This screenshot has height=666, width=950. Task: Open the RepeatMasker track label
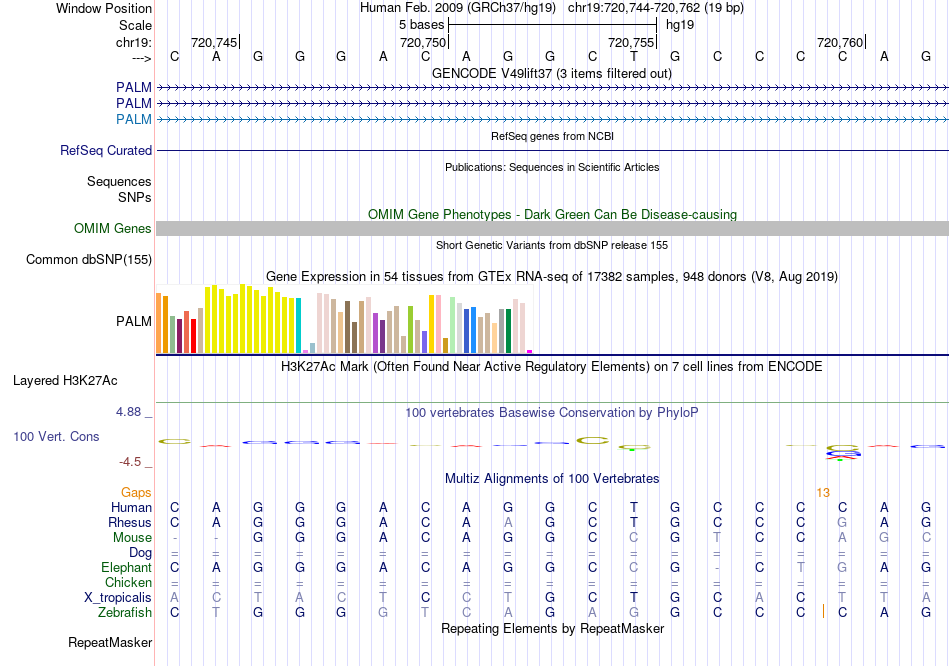110,642
